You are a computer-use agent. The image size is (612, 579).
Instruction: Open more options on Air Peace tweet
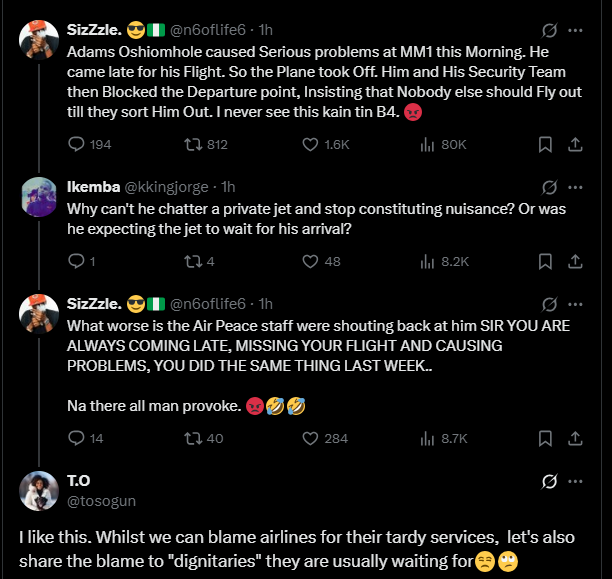tap(575, 305)
